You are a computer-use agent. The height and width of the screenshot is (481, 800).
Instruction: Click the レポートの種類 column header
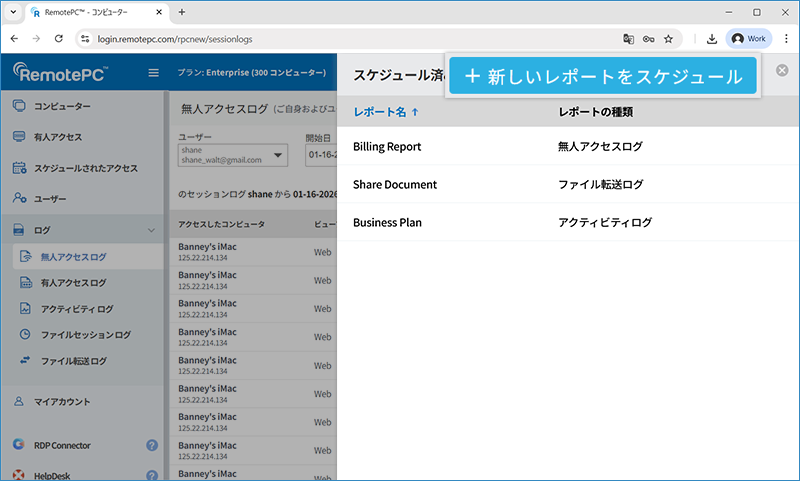[595, 112]
